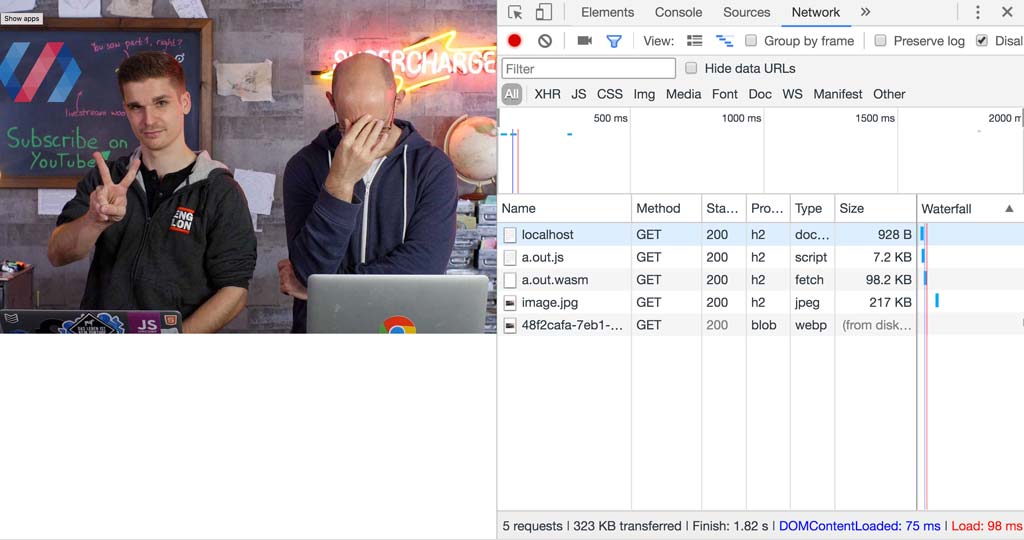
Task: Toggle the device toolbar icon
Action: pos(544,13)
